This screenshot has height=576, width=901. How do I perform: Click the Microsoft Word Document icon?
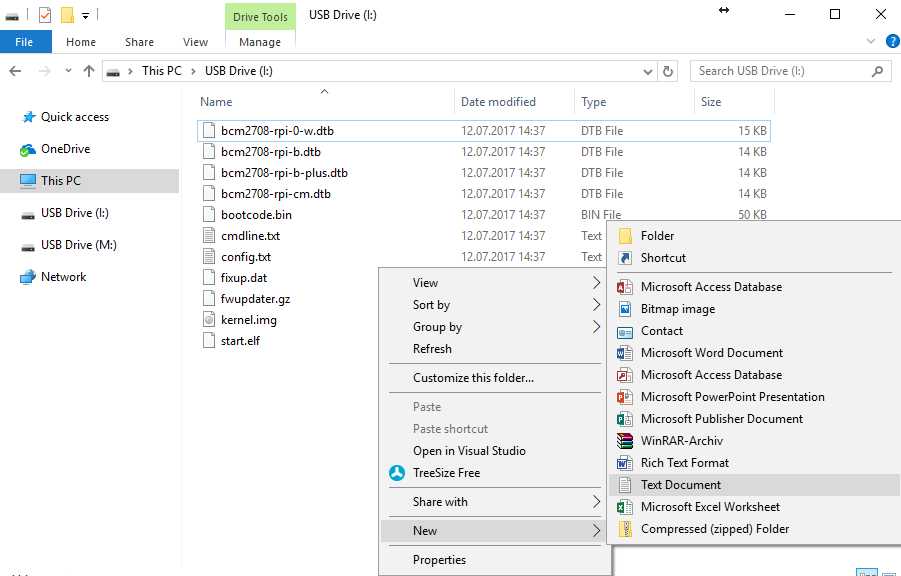click(625, 353)
